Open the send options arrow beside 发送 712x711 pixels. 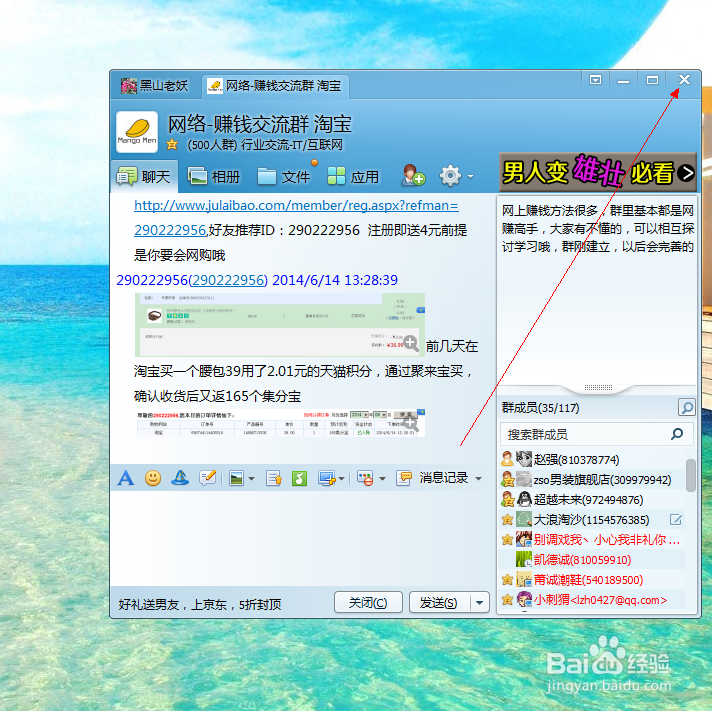(480, 602)
